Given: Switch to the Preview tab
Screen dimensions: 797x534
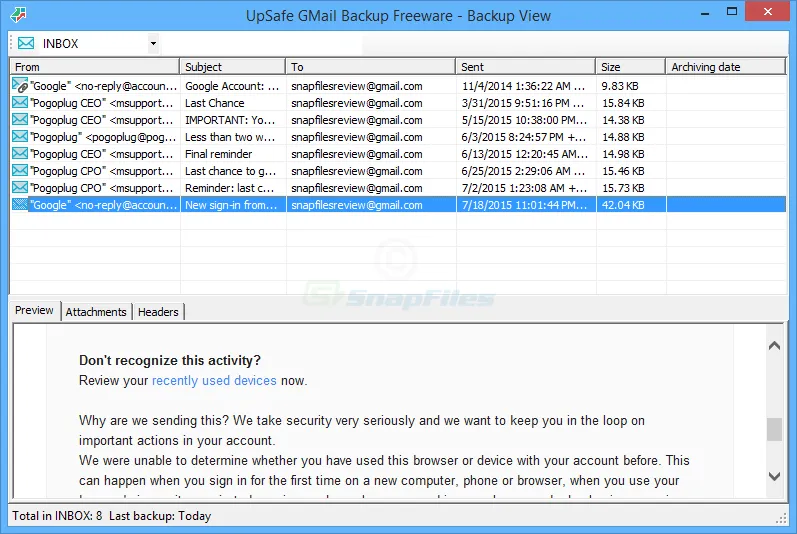Looking at the screenshot, I should (34, 310).
